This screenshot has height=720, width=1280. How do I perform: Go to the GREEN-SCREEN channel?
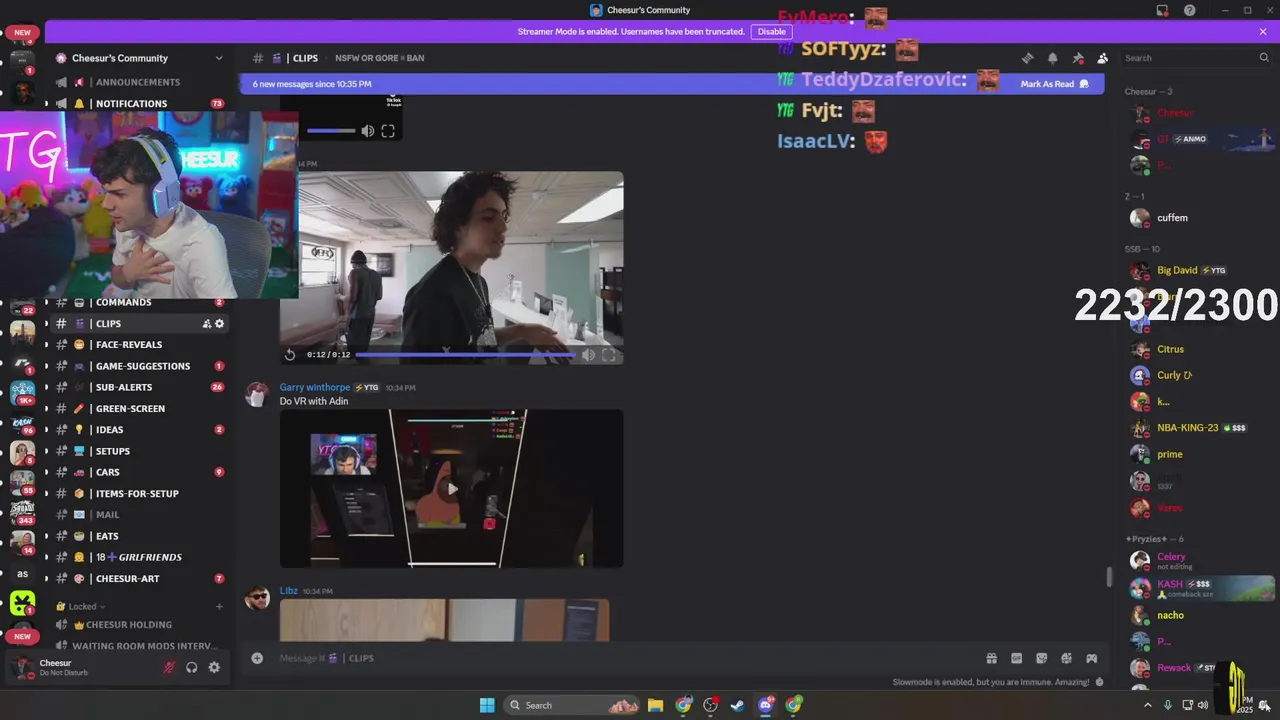pyautogui.click(x=139, y=408)
